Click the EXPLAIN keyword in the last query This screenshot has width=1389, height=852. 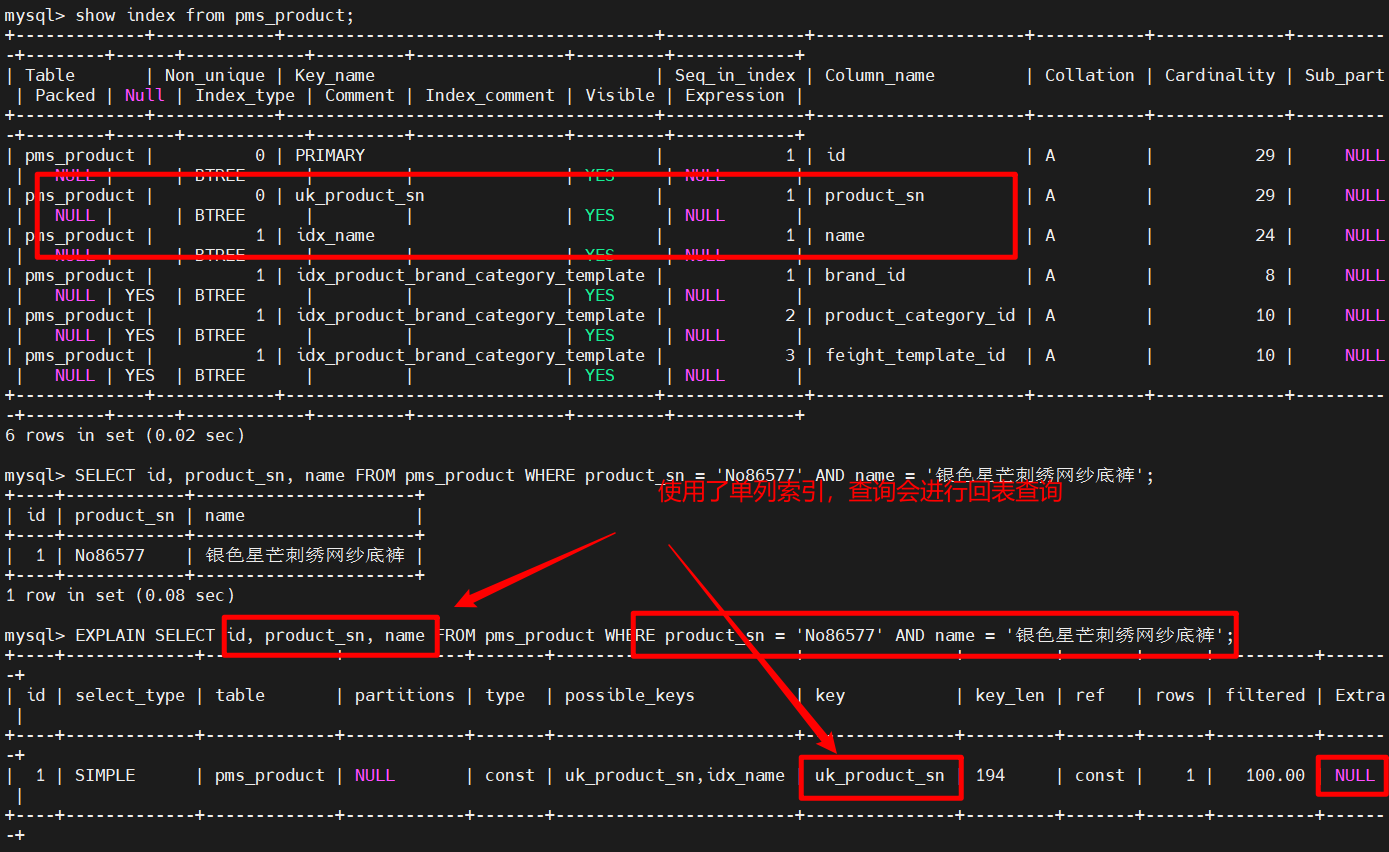tap(110, 636)
